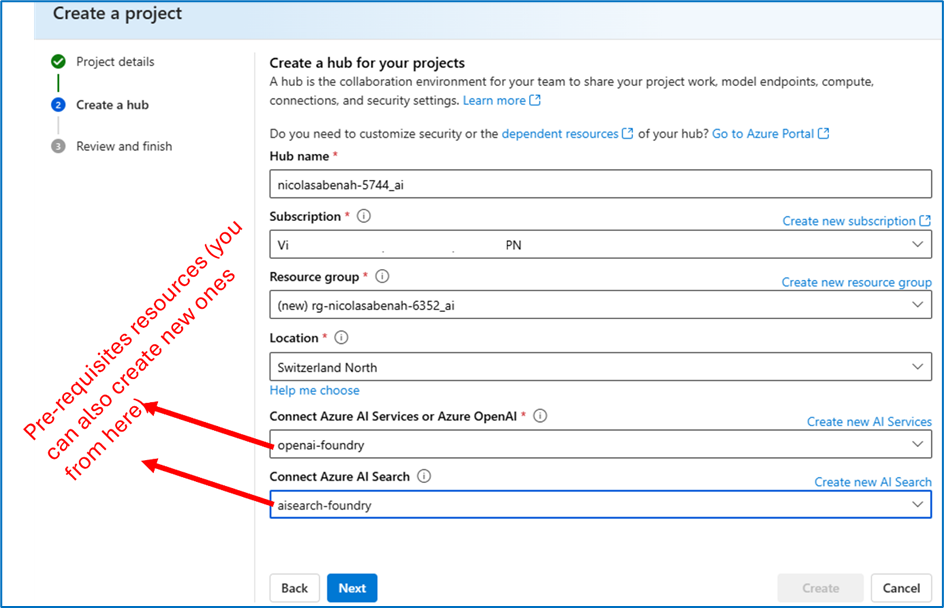
Task: Click the Back button
Action: tap(294, 588)
